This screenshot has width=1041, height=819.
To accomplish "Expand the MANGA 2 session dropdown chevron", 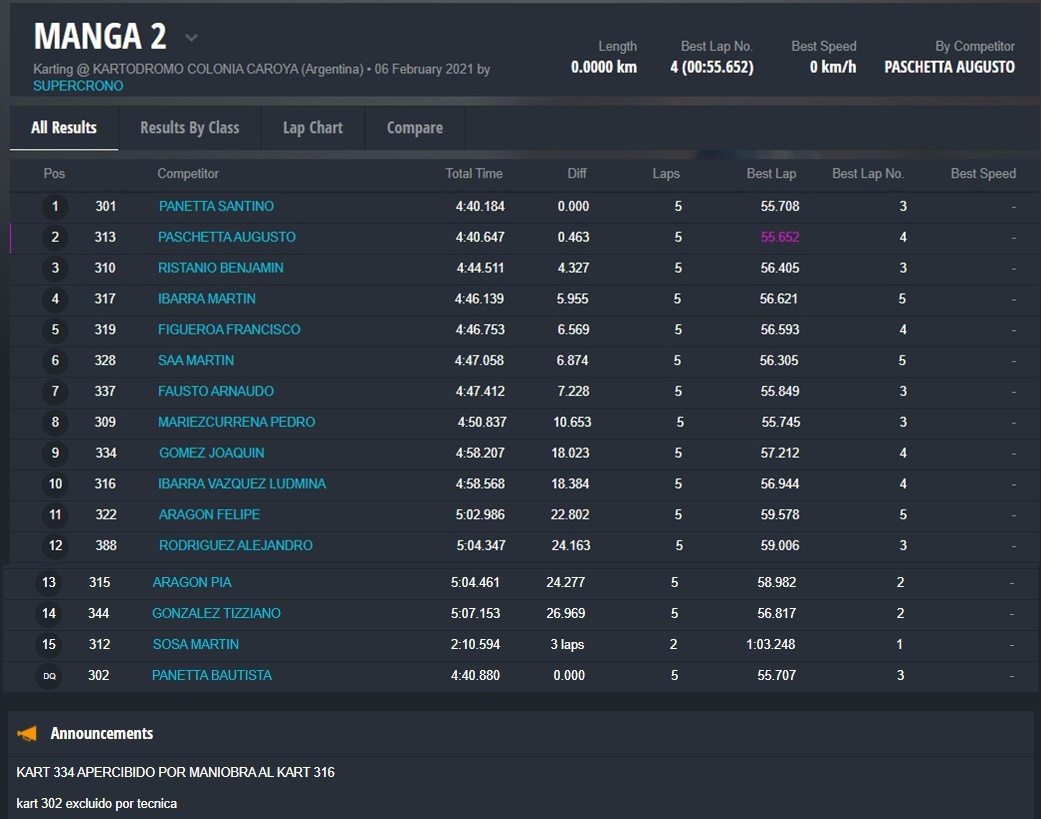I will (191, 38).
